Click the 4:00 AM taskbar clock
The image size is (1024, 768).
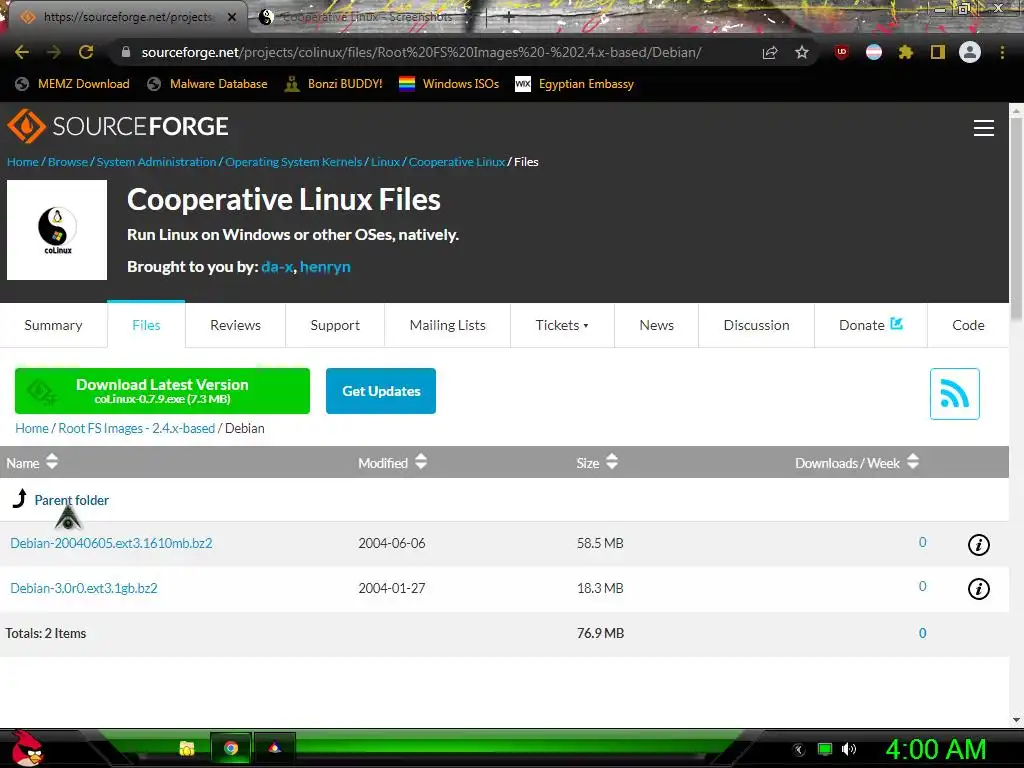click(935, 749)
